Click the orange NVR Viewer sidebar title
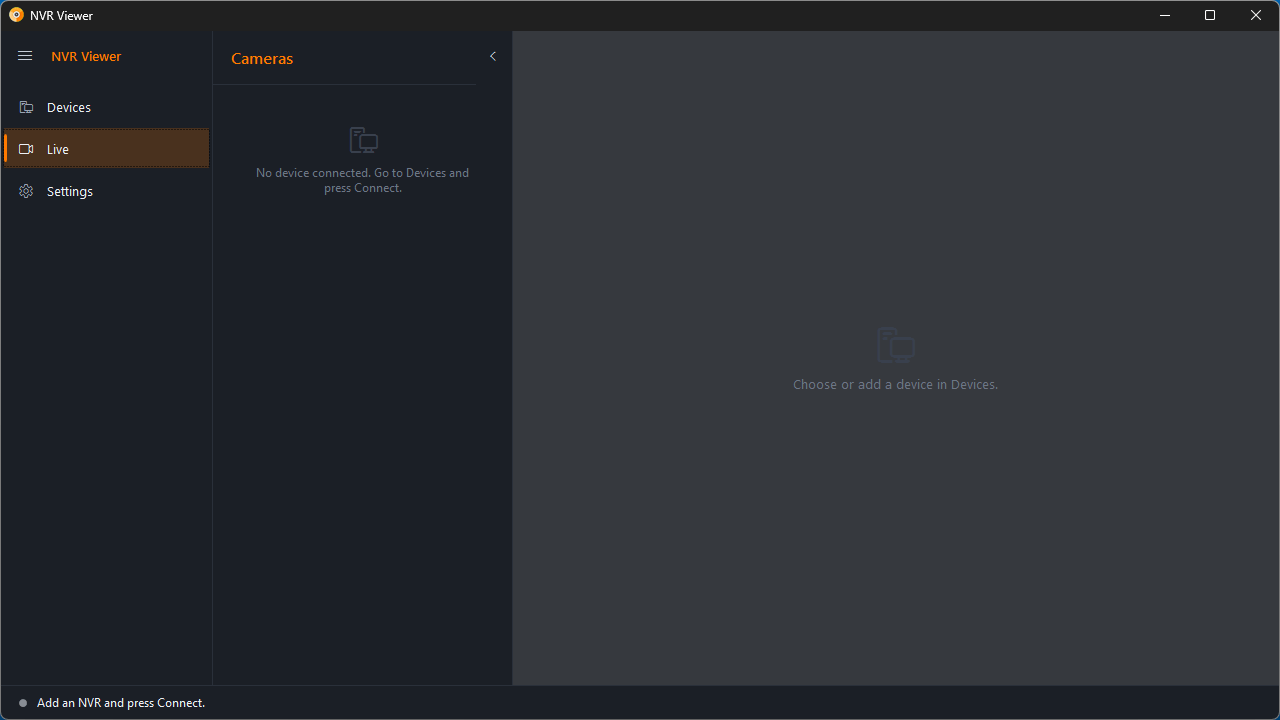 click(86, 56)
